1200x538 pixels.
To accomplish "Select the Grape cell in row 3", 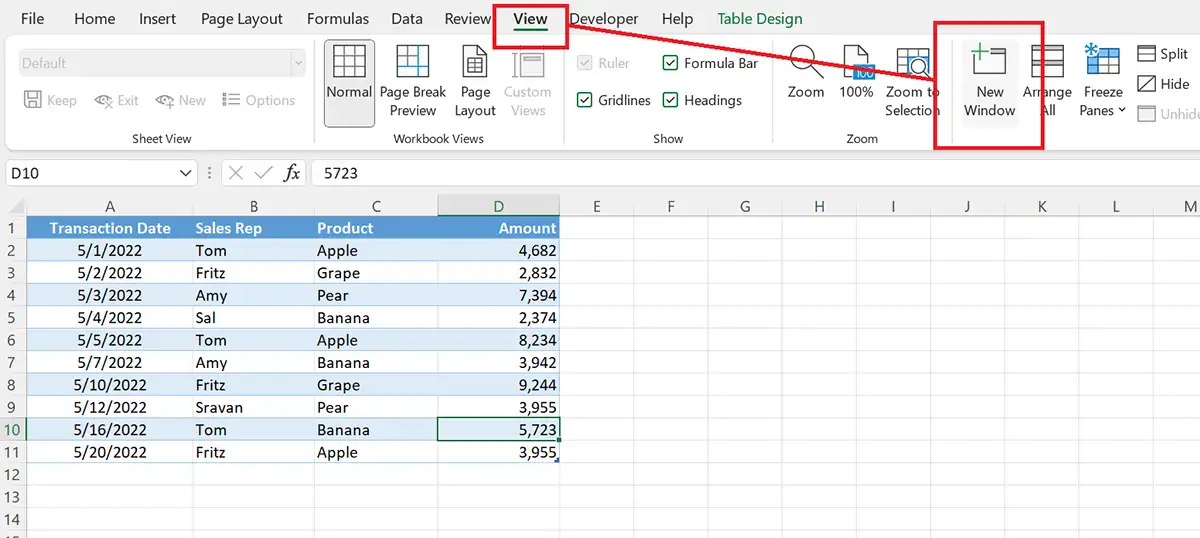I will click(376, 273).
